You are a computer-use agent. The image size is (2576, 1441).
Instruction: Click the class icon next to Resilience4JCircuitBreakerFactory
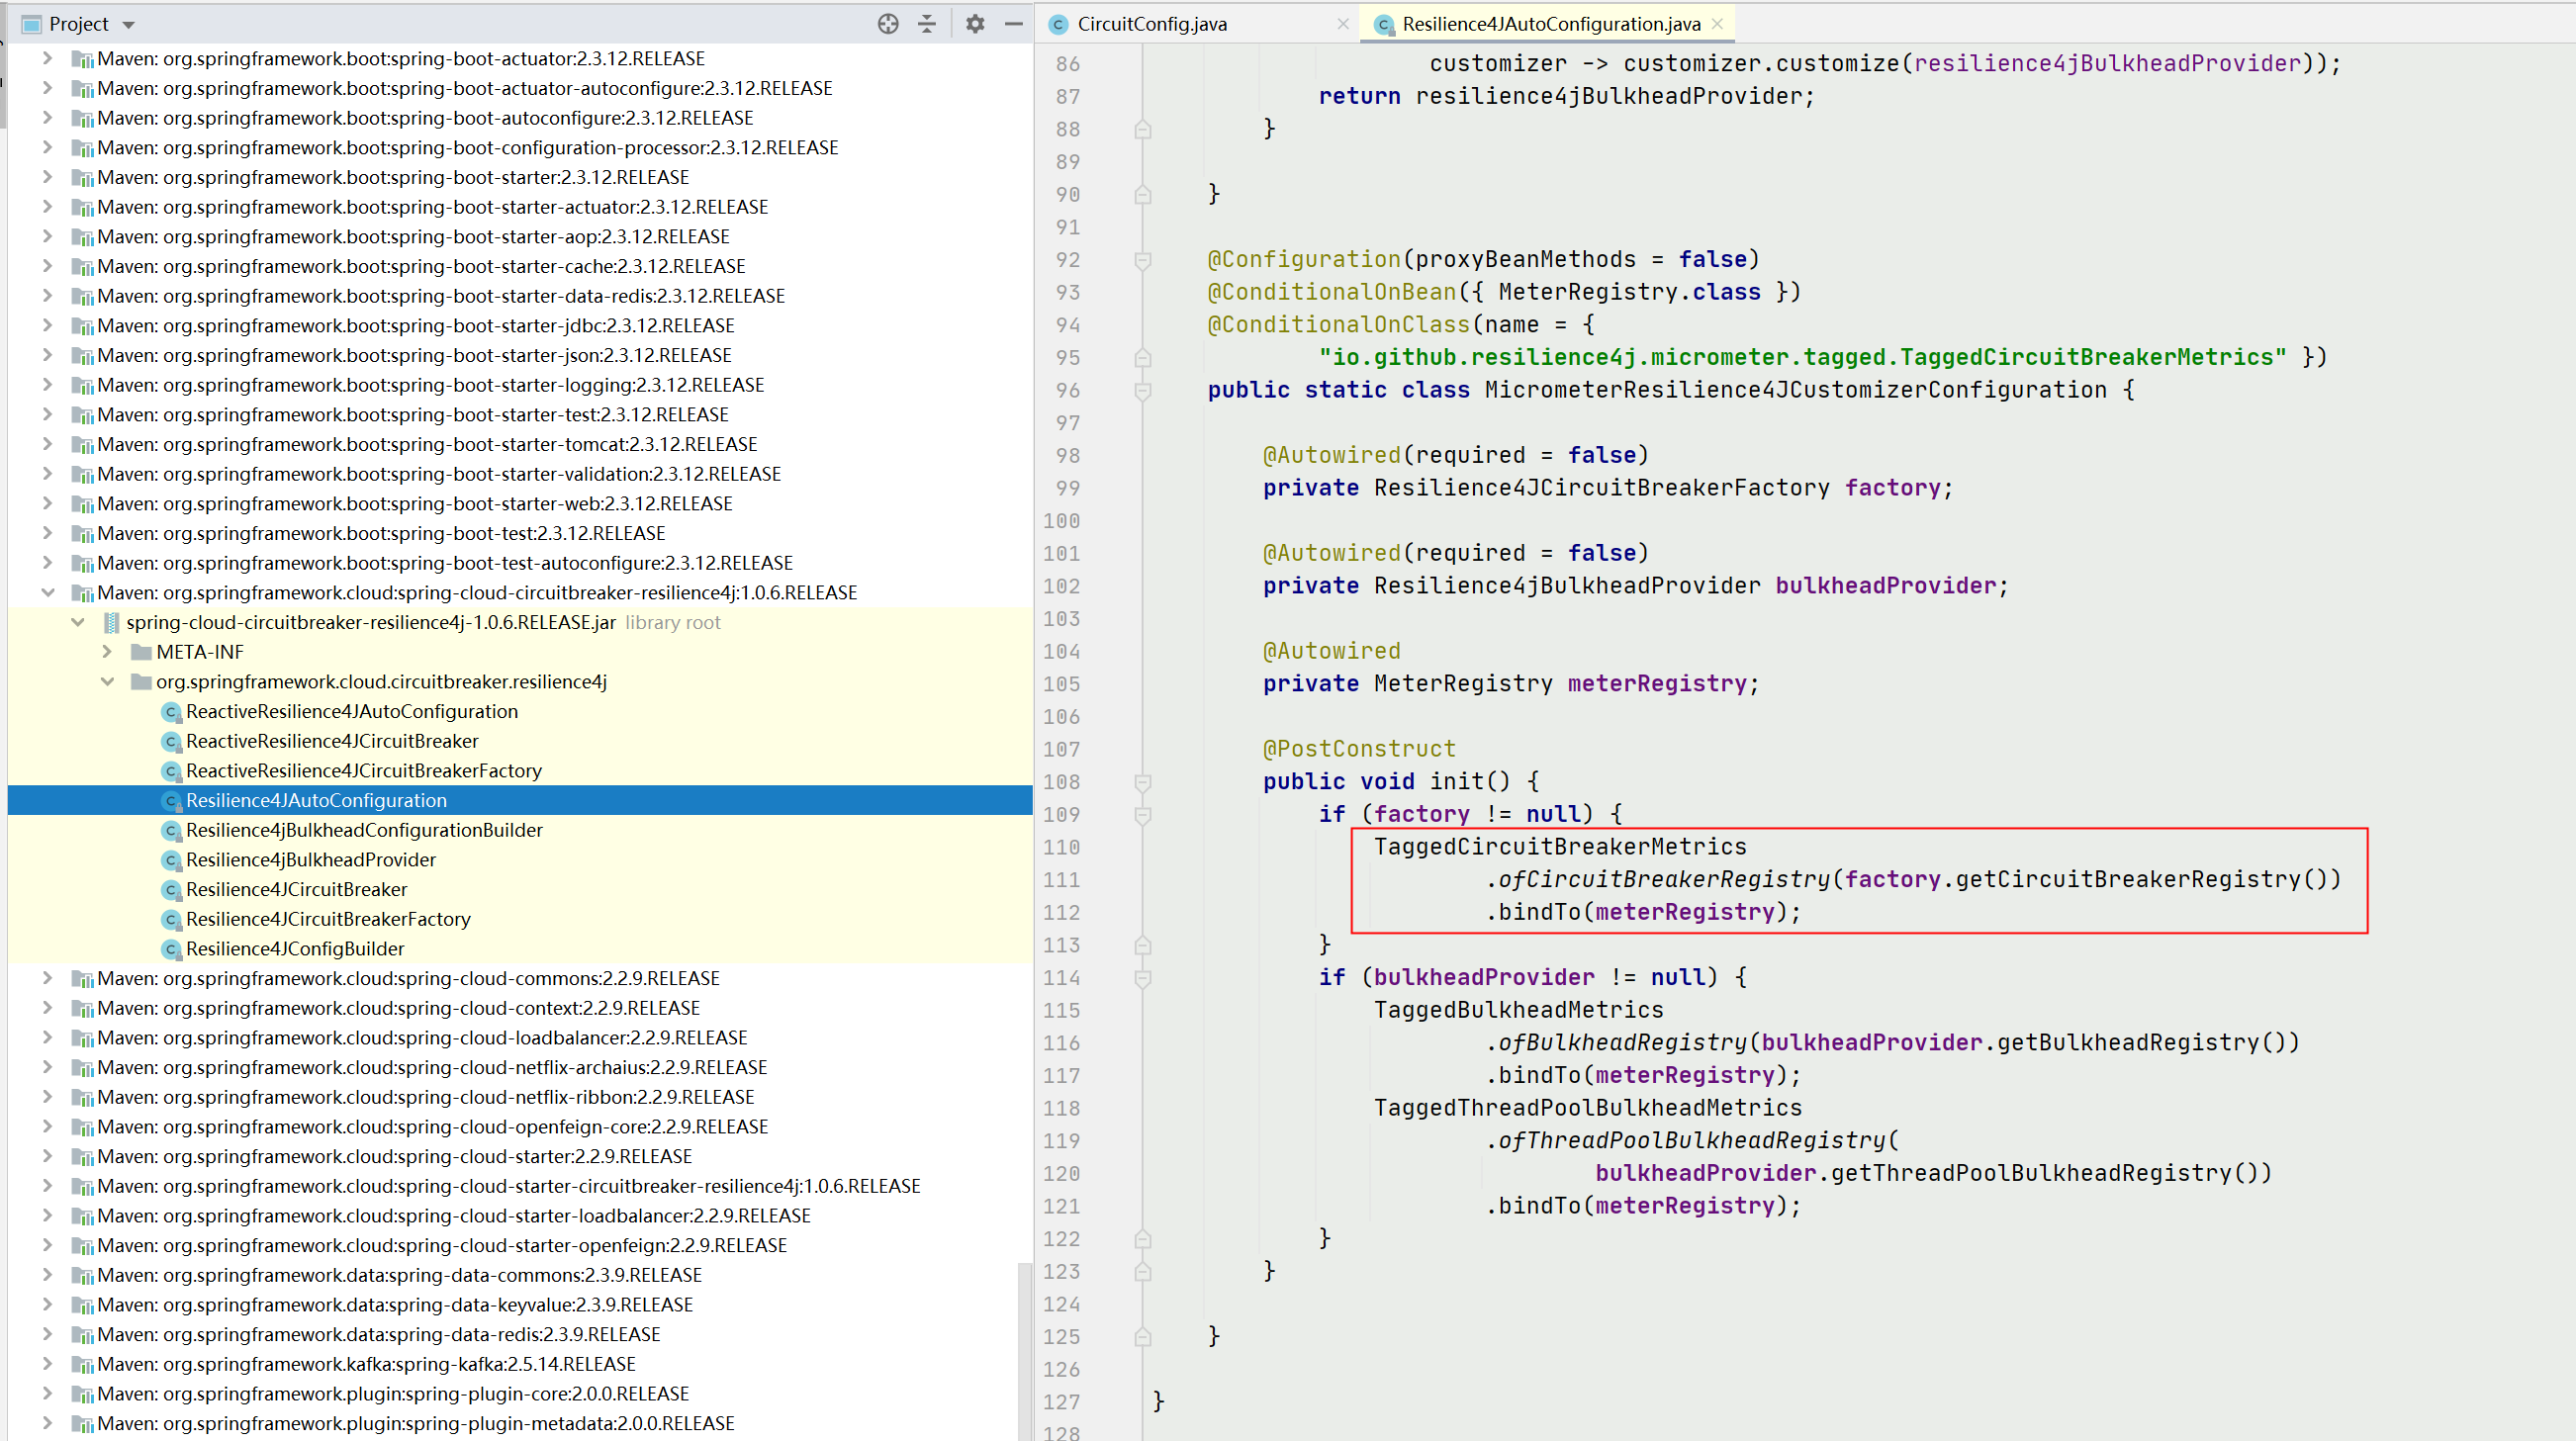pyautogui.click(x=171, y=919)
